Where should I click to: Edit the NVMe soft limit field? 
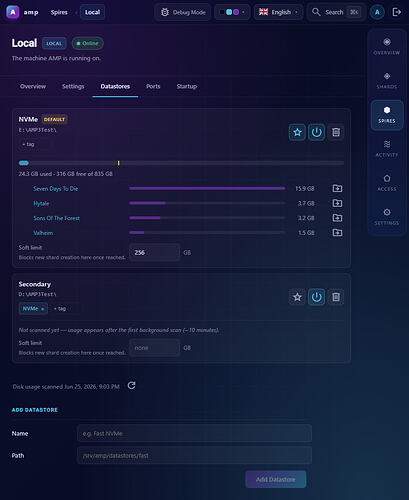click(154, 252)
